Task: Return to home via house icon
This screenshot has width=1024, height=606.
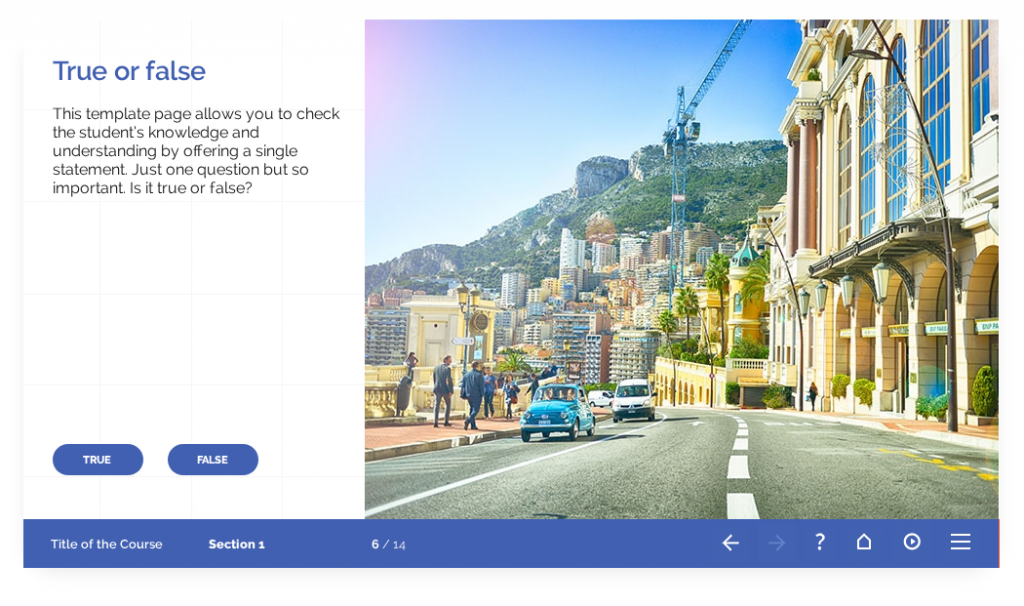Action: coord(864,542)
